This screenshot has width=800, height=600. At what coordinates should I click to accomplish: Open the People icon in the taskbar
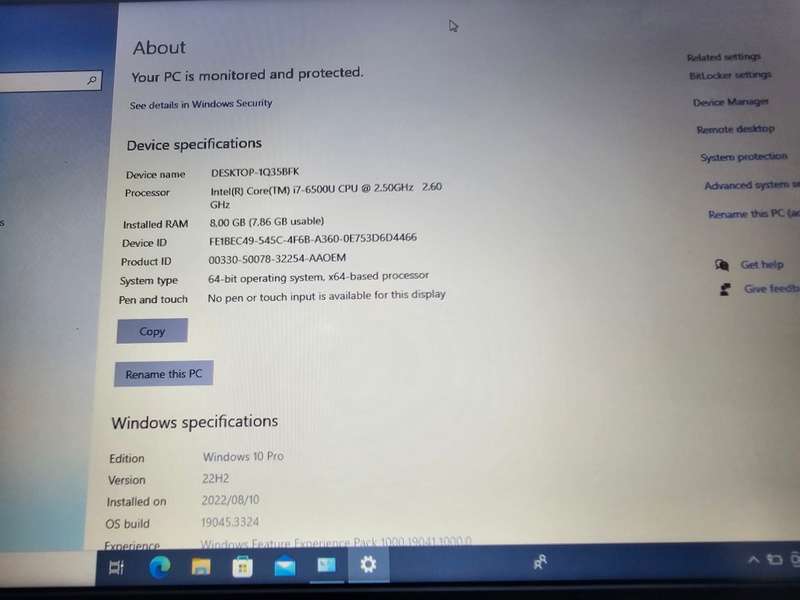[x=540, y=562]
